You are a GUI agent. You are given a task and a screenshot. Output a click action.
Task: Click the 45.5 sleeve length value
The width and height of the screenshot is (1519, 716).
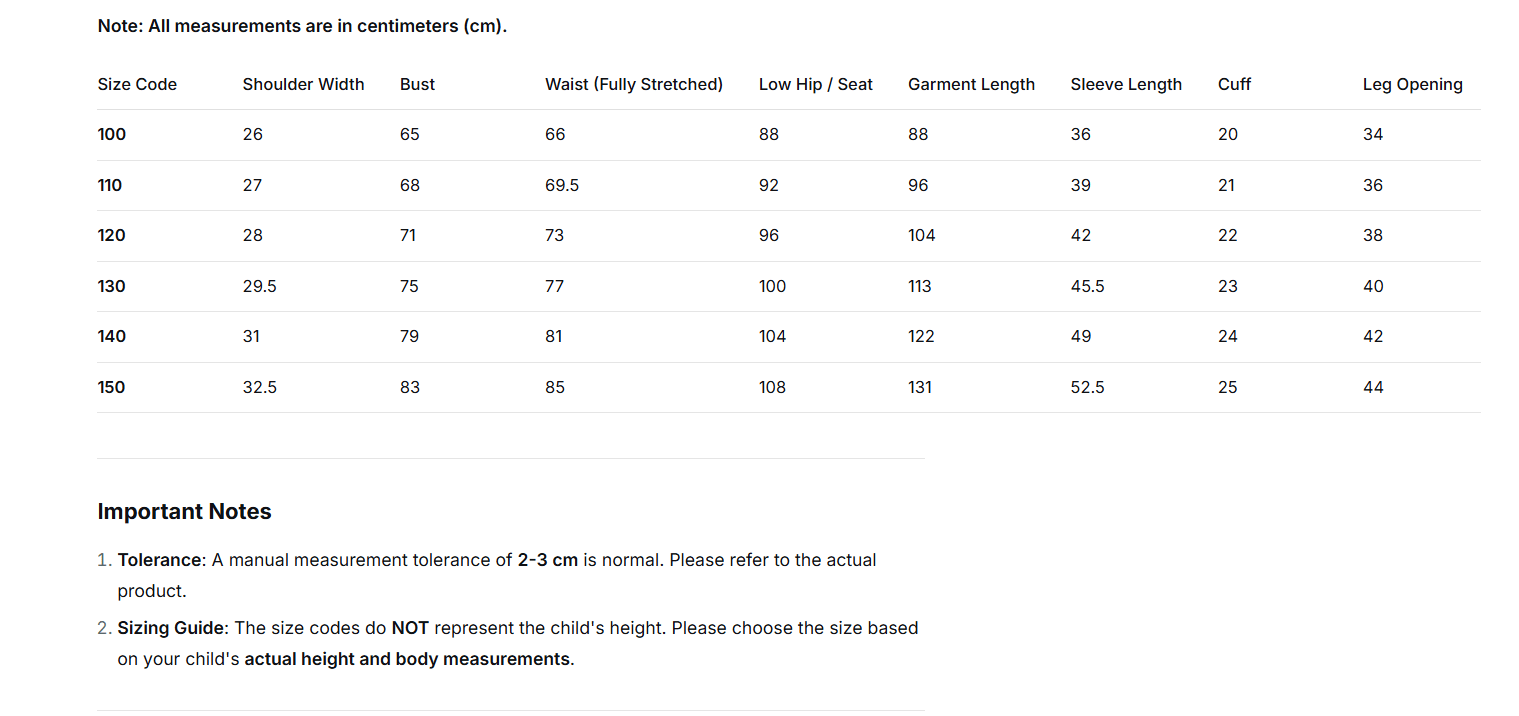[1087, 286]
